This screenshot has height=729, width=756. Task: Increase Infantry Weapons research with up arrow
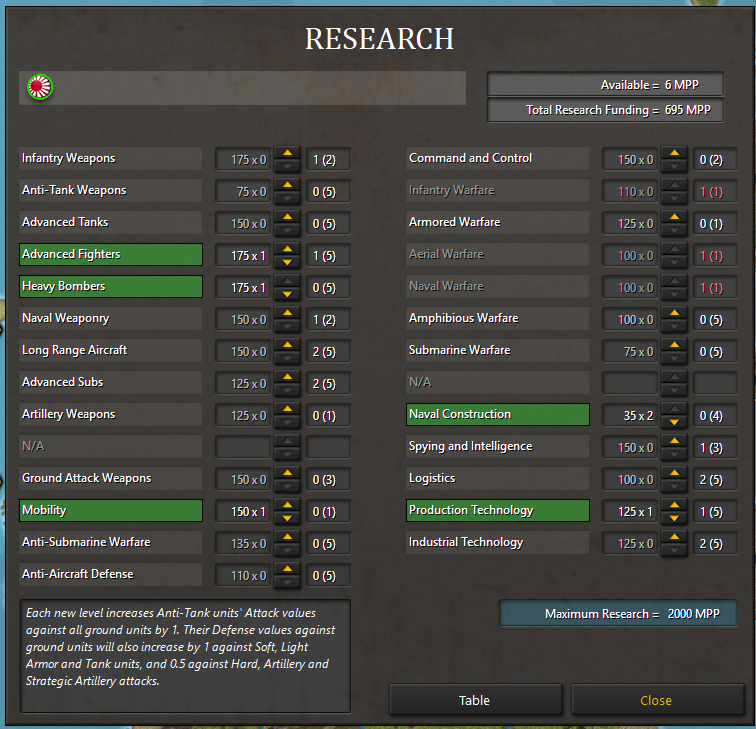[287, 152]
